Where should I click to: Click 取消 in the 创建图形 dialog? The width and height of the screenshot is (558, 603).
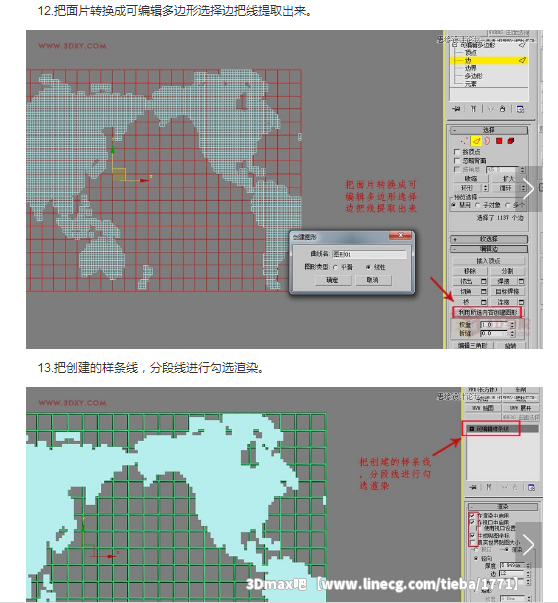click(x=373, y=280)
